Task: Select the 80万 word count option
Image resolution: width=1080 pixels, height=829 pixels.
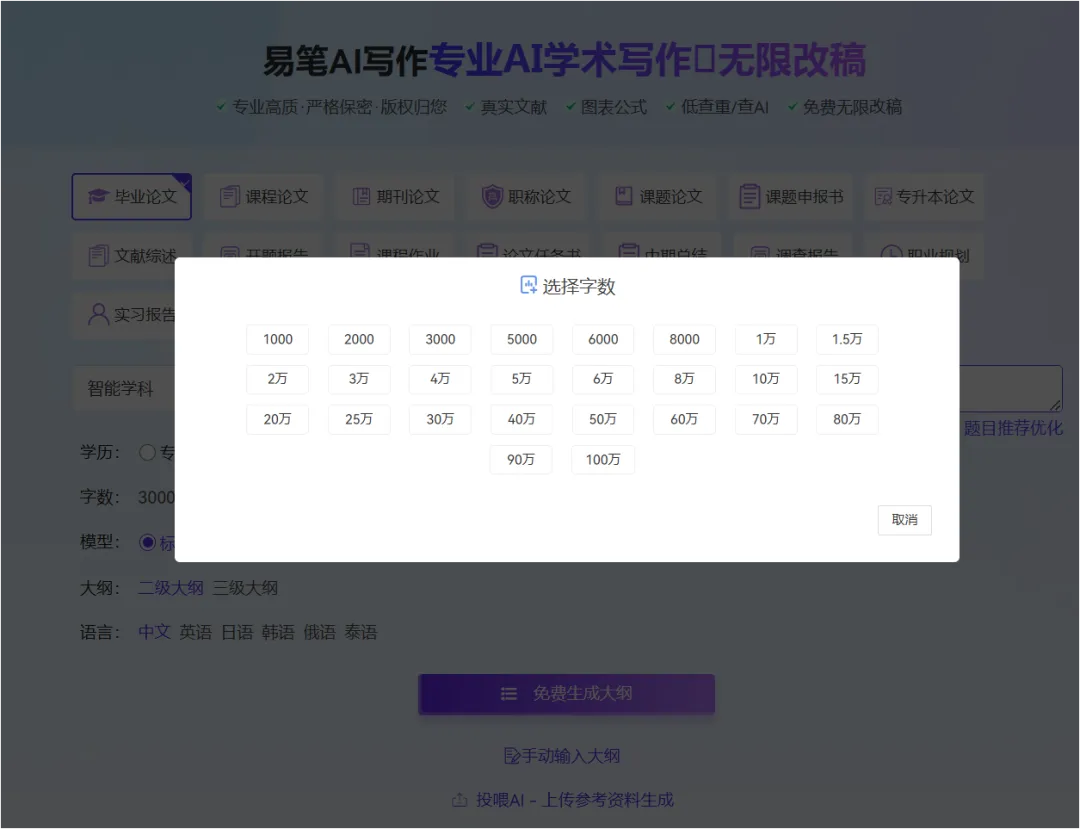Action: tap(847, 419)
